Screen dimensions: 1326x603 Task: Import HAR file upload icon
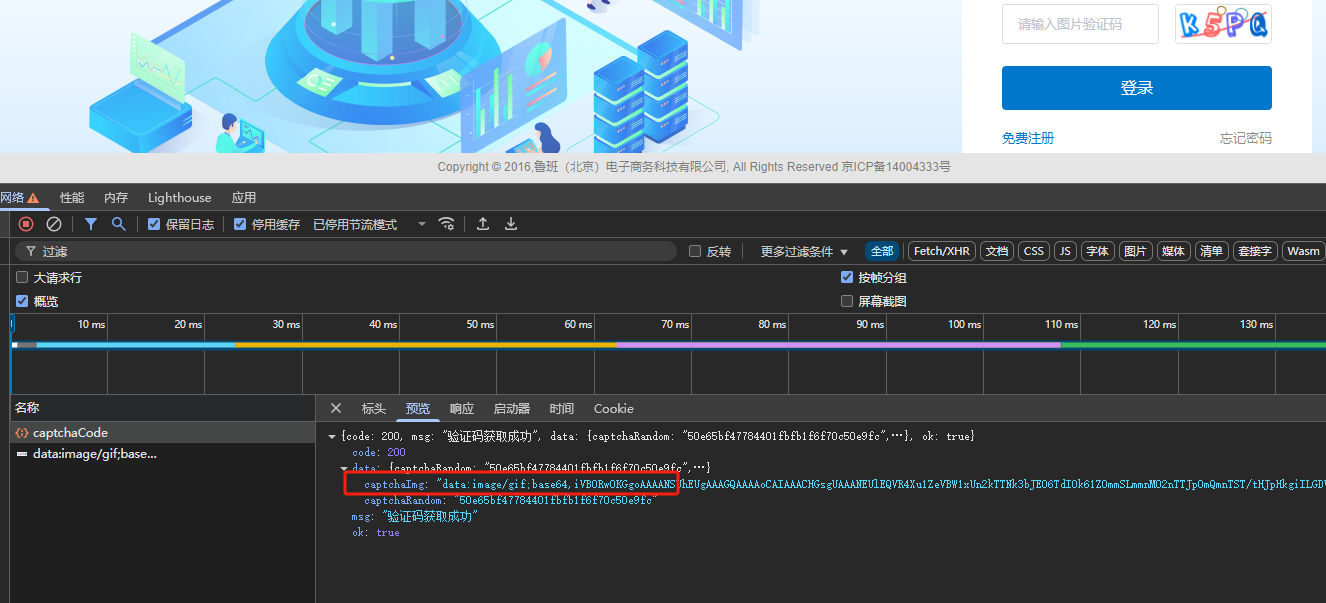[483, 224]
